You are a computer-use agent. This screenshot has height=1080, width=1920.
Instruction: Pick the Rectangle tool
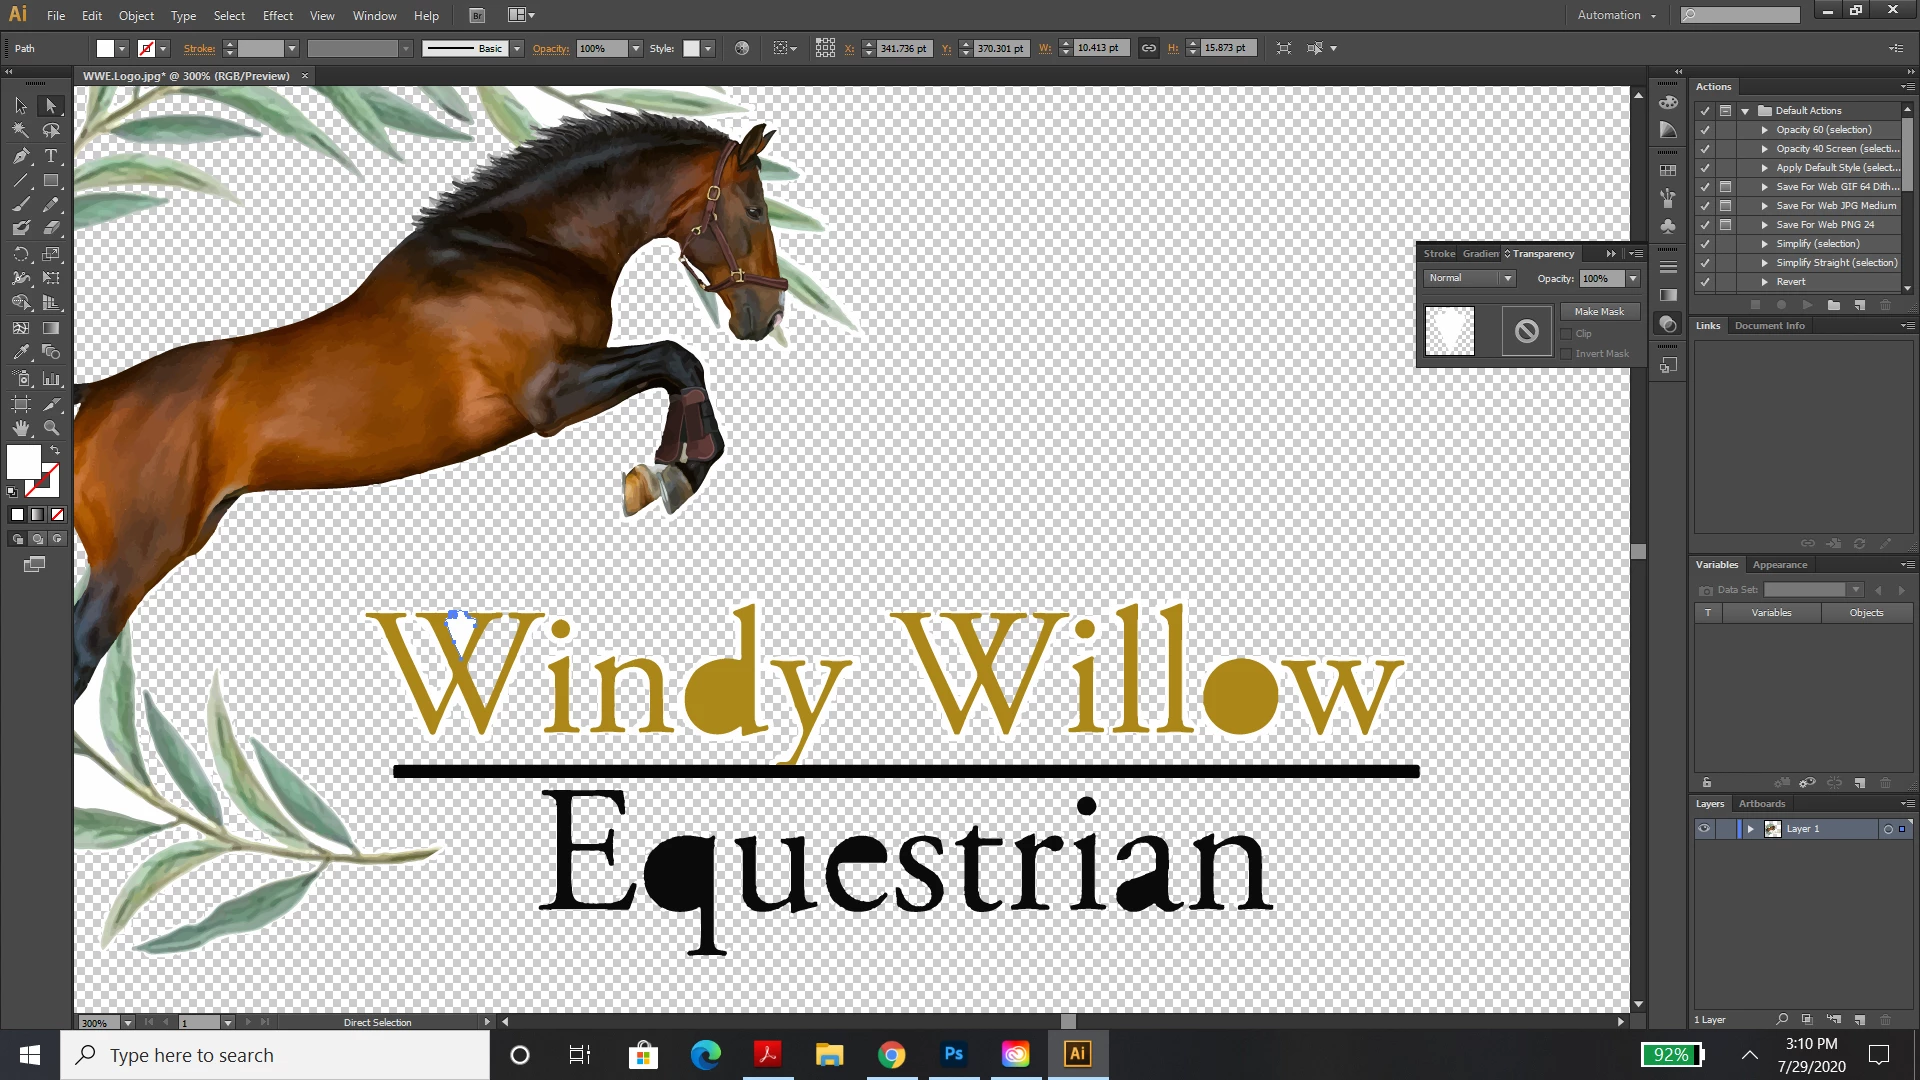click(x=51, y=181)
